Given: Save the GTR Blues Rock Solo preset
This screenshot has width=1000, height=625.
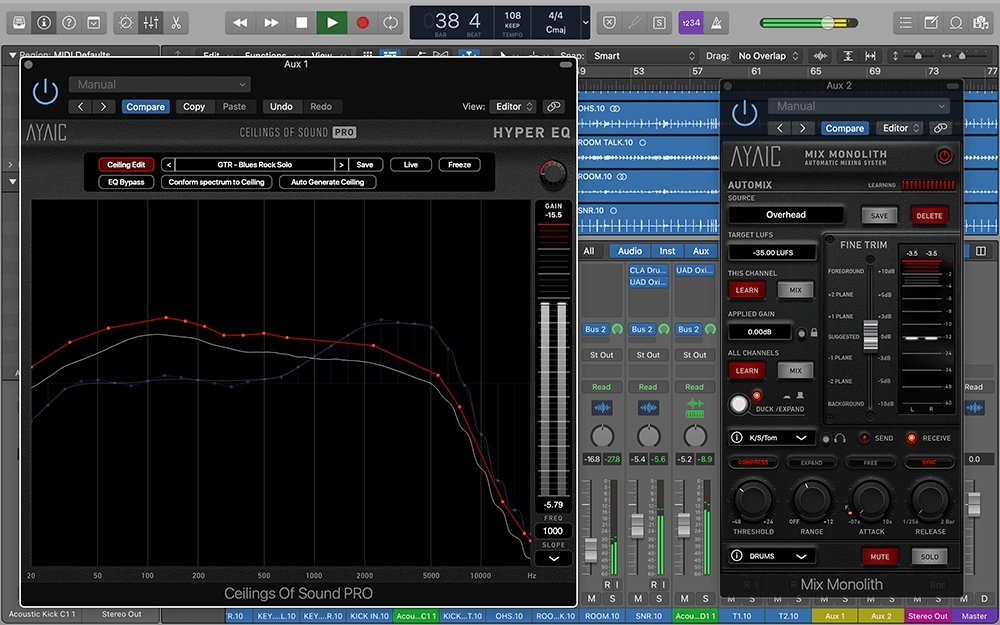Looking at the screenshot, I should 365,165.
